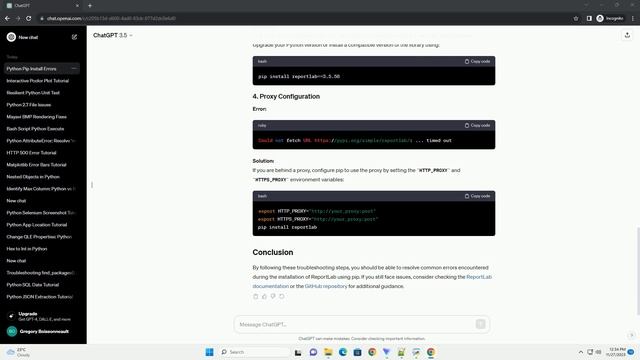Click the copy response clipboard icon

[256, 296]
